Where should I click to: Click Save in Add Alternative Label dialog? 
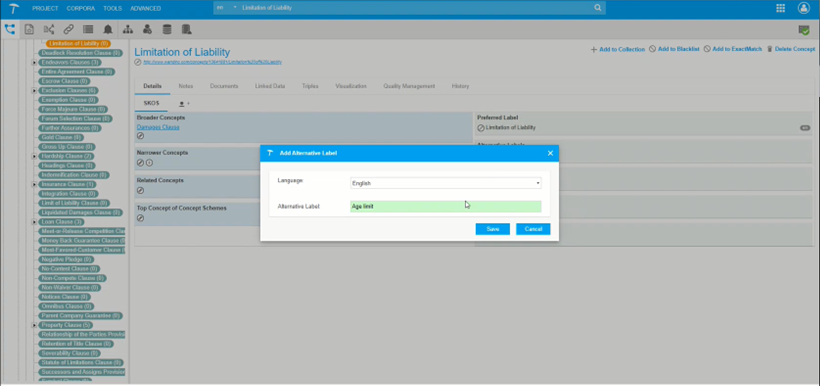pyautogui.click(x=493, y=229)
